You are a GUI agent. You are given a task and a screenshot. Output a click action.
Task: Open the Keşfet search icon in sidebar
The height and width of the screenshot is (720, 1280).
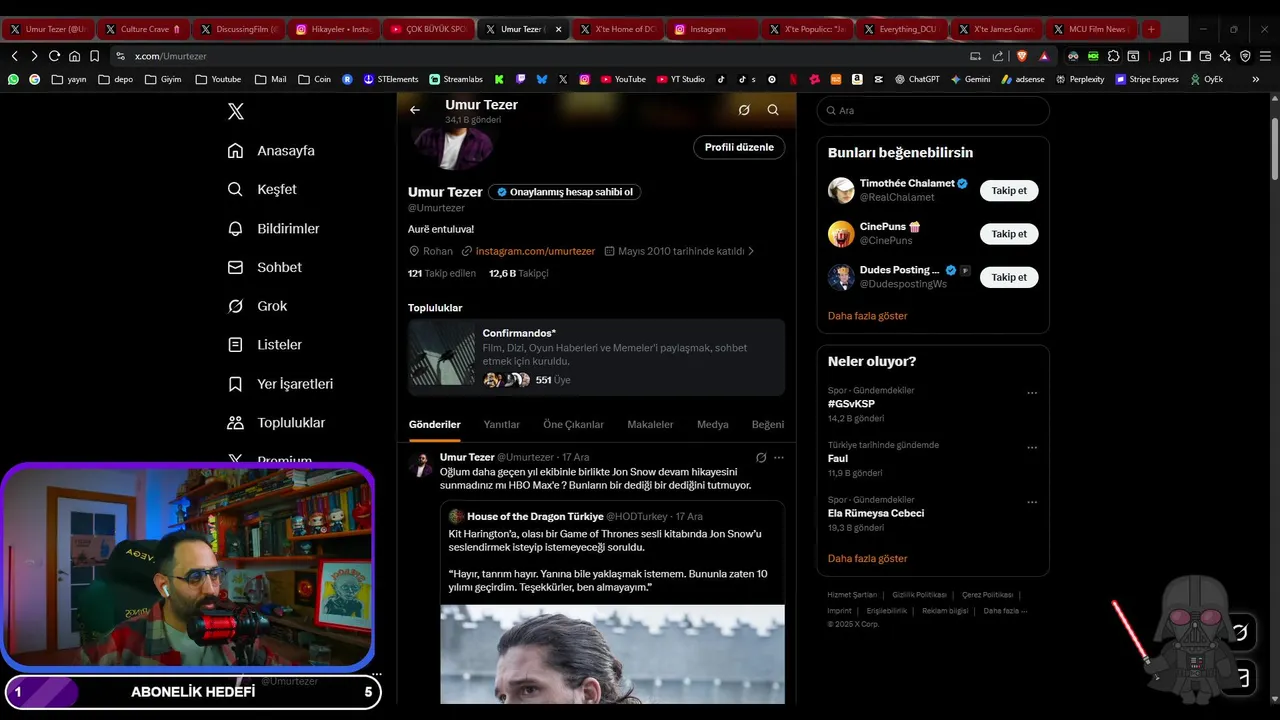tap(235, 189)
